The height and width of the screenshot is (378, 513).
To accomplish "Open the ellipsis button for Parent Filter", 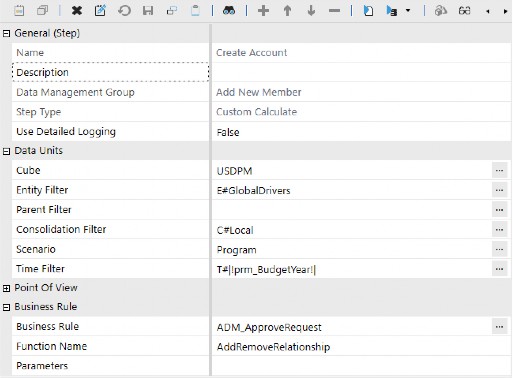I will (x=499, y=210).
